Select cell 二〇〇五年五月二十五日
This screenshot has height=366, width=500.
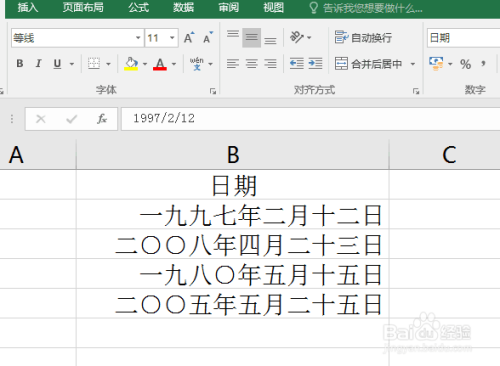pyautogui.click(x=233, y=304)
